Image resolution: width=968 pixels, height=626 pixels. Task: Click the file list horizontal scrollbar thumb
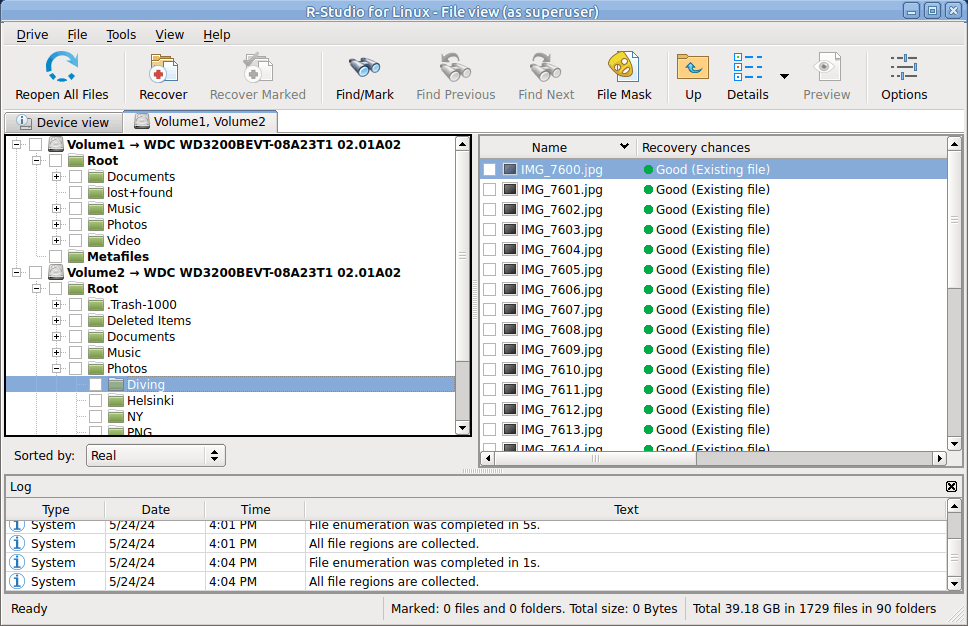pyautogui.click(x=595, y=458)
